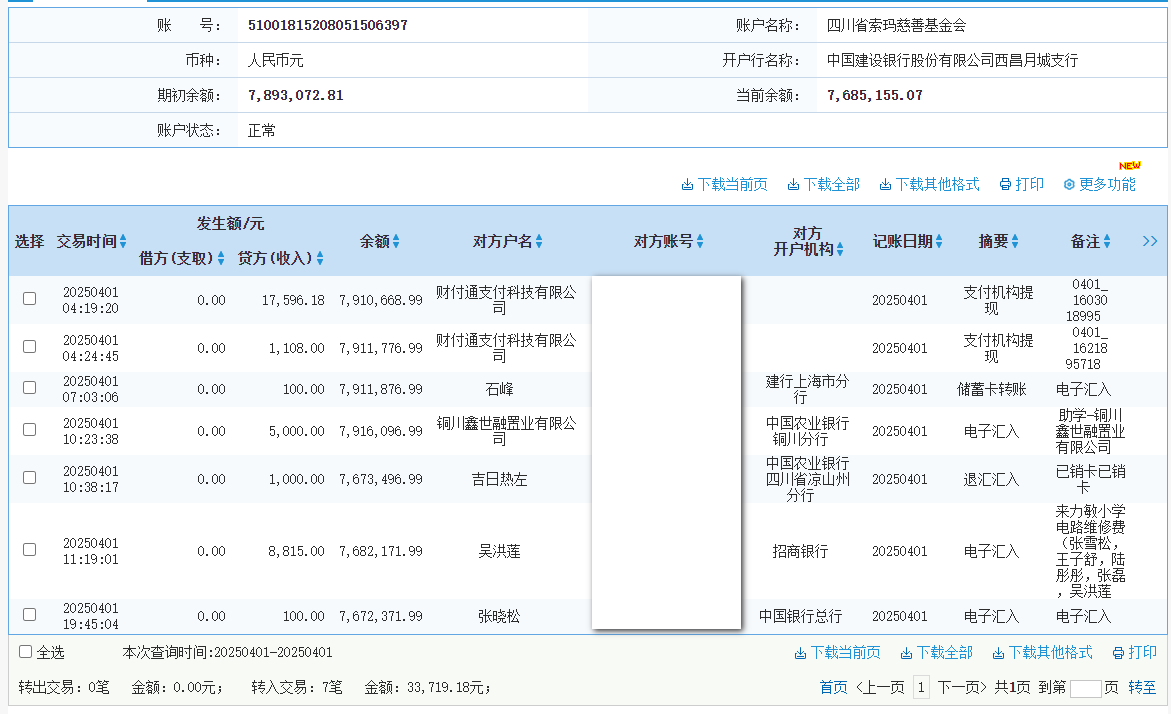Click bottom 打印 print link
1171x714 pixels.
point(1134,653)
